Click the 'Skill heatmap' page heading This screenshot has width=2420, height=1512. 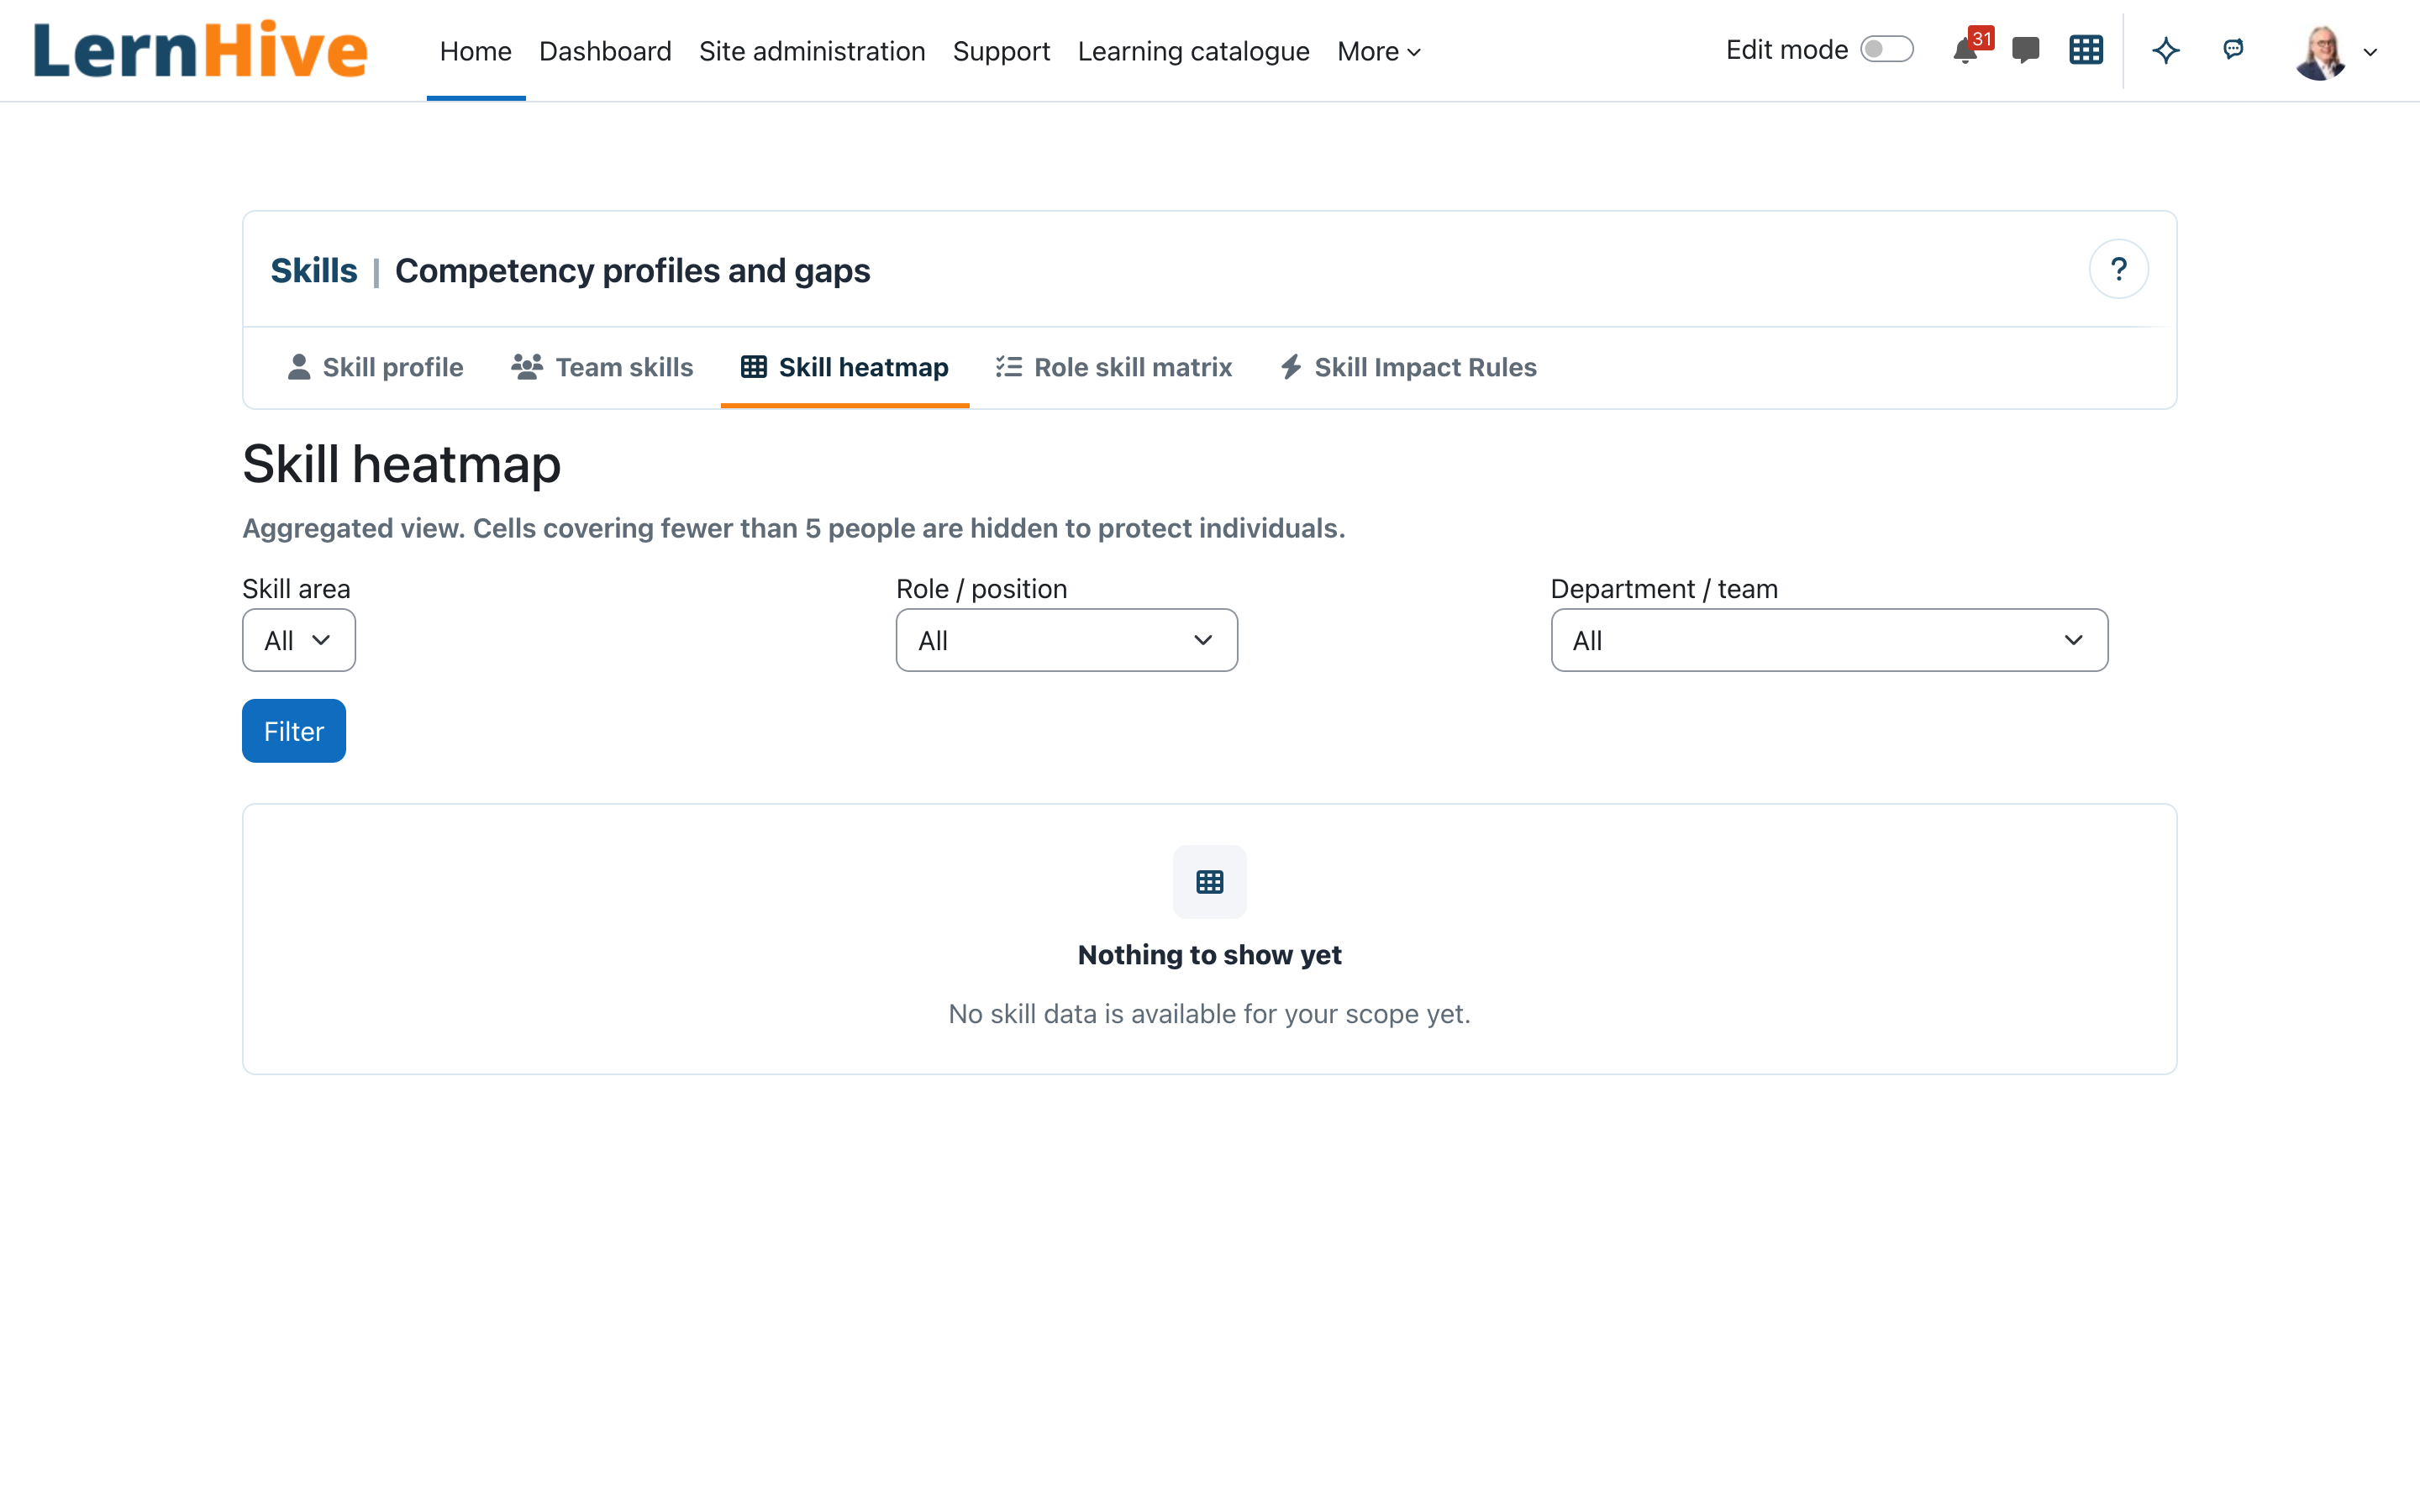point(401,464)
